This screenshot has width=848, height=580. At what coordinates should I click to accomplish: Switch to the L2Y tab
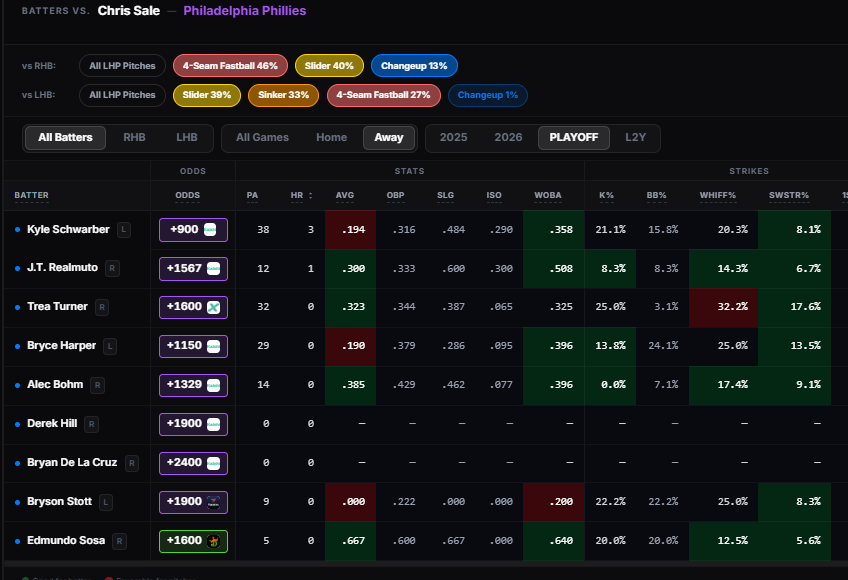click(x=635, y=137)
